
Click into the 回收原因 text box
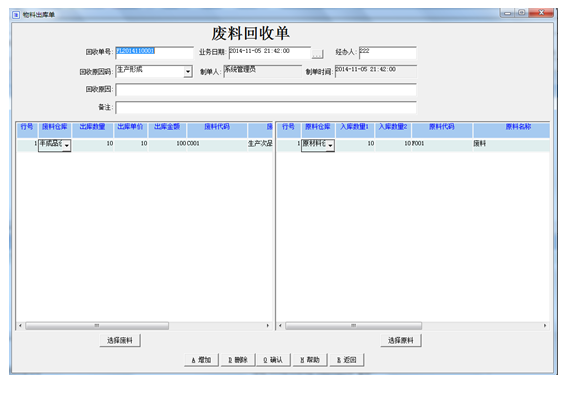pyautogui.click(x=266, y=89)
